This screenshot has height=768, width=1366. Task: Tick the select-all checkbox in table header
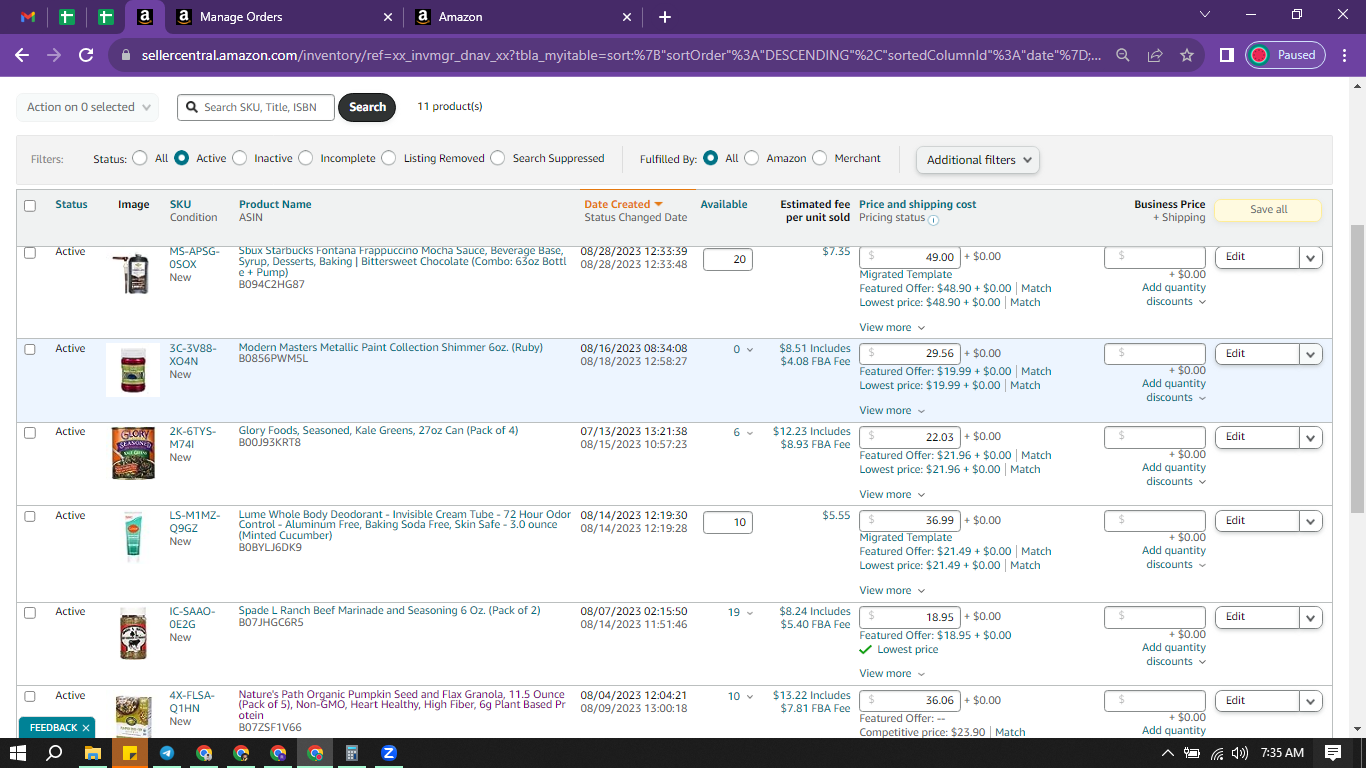click(x=30, y=205)
